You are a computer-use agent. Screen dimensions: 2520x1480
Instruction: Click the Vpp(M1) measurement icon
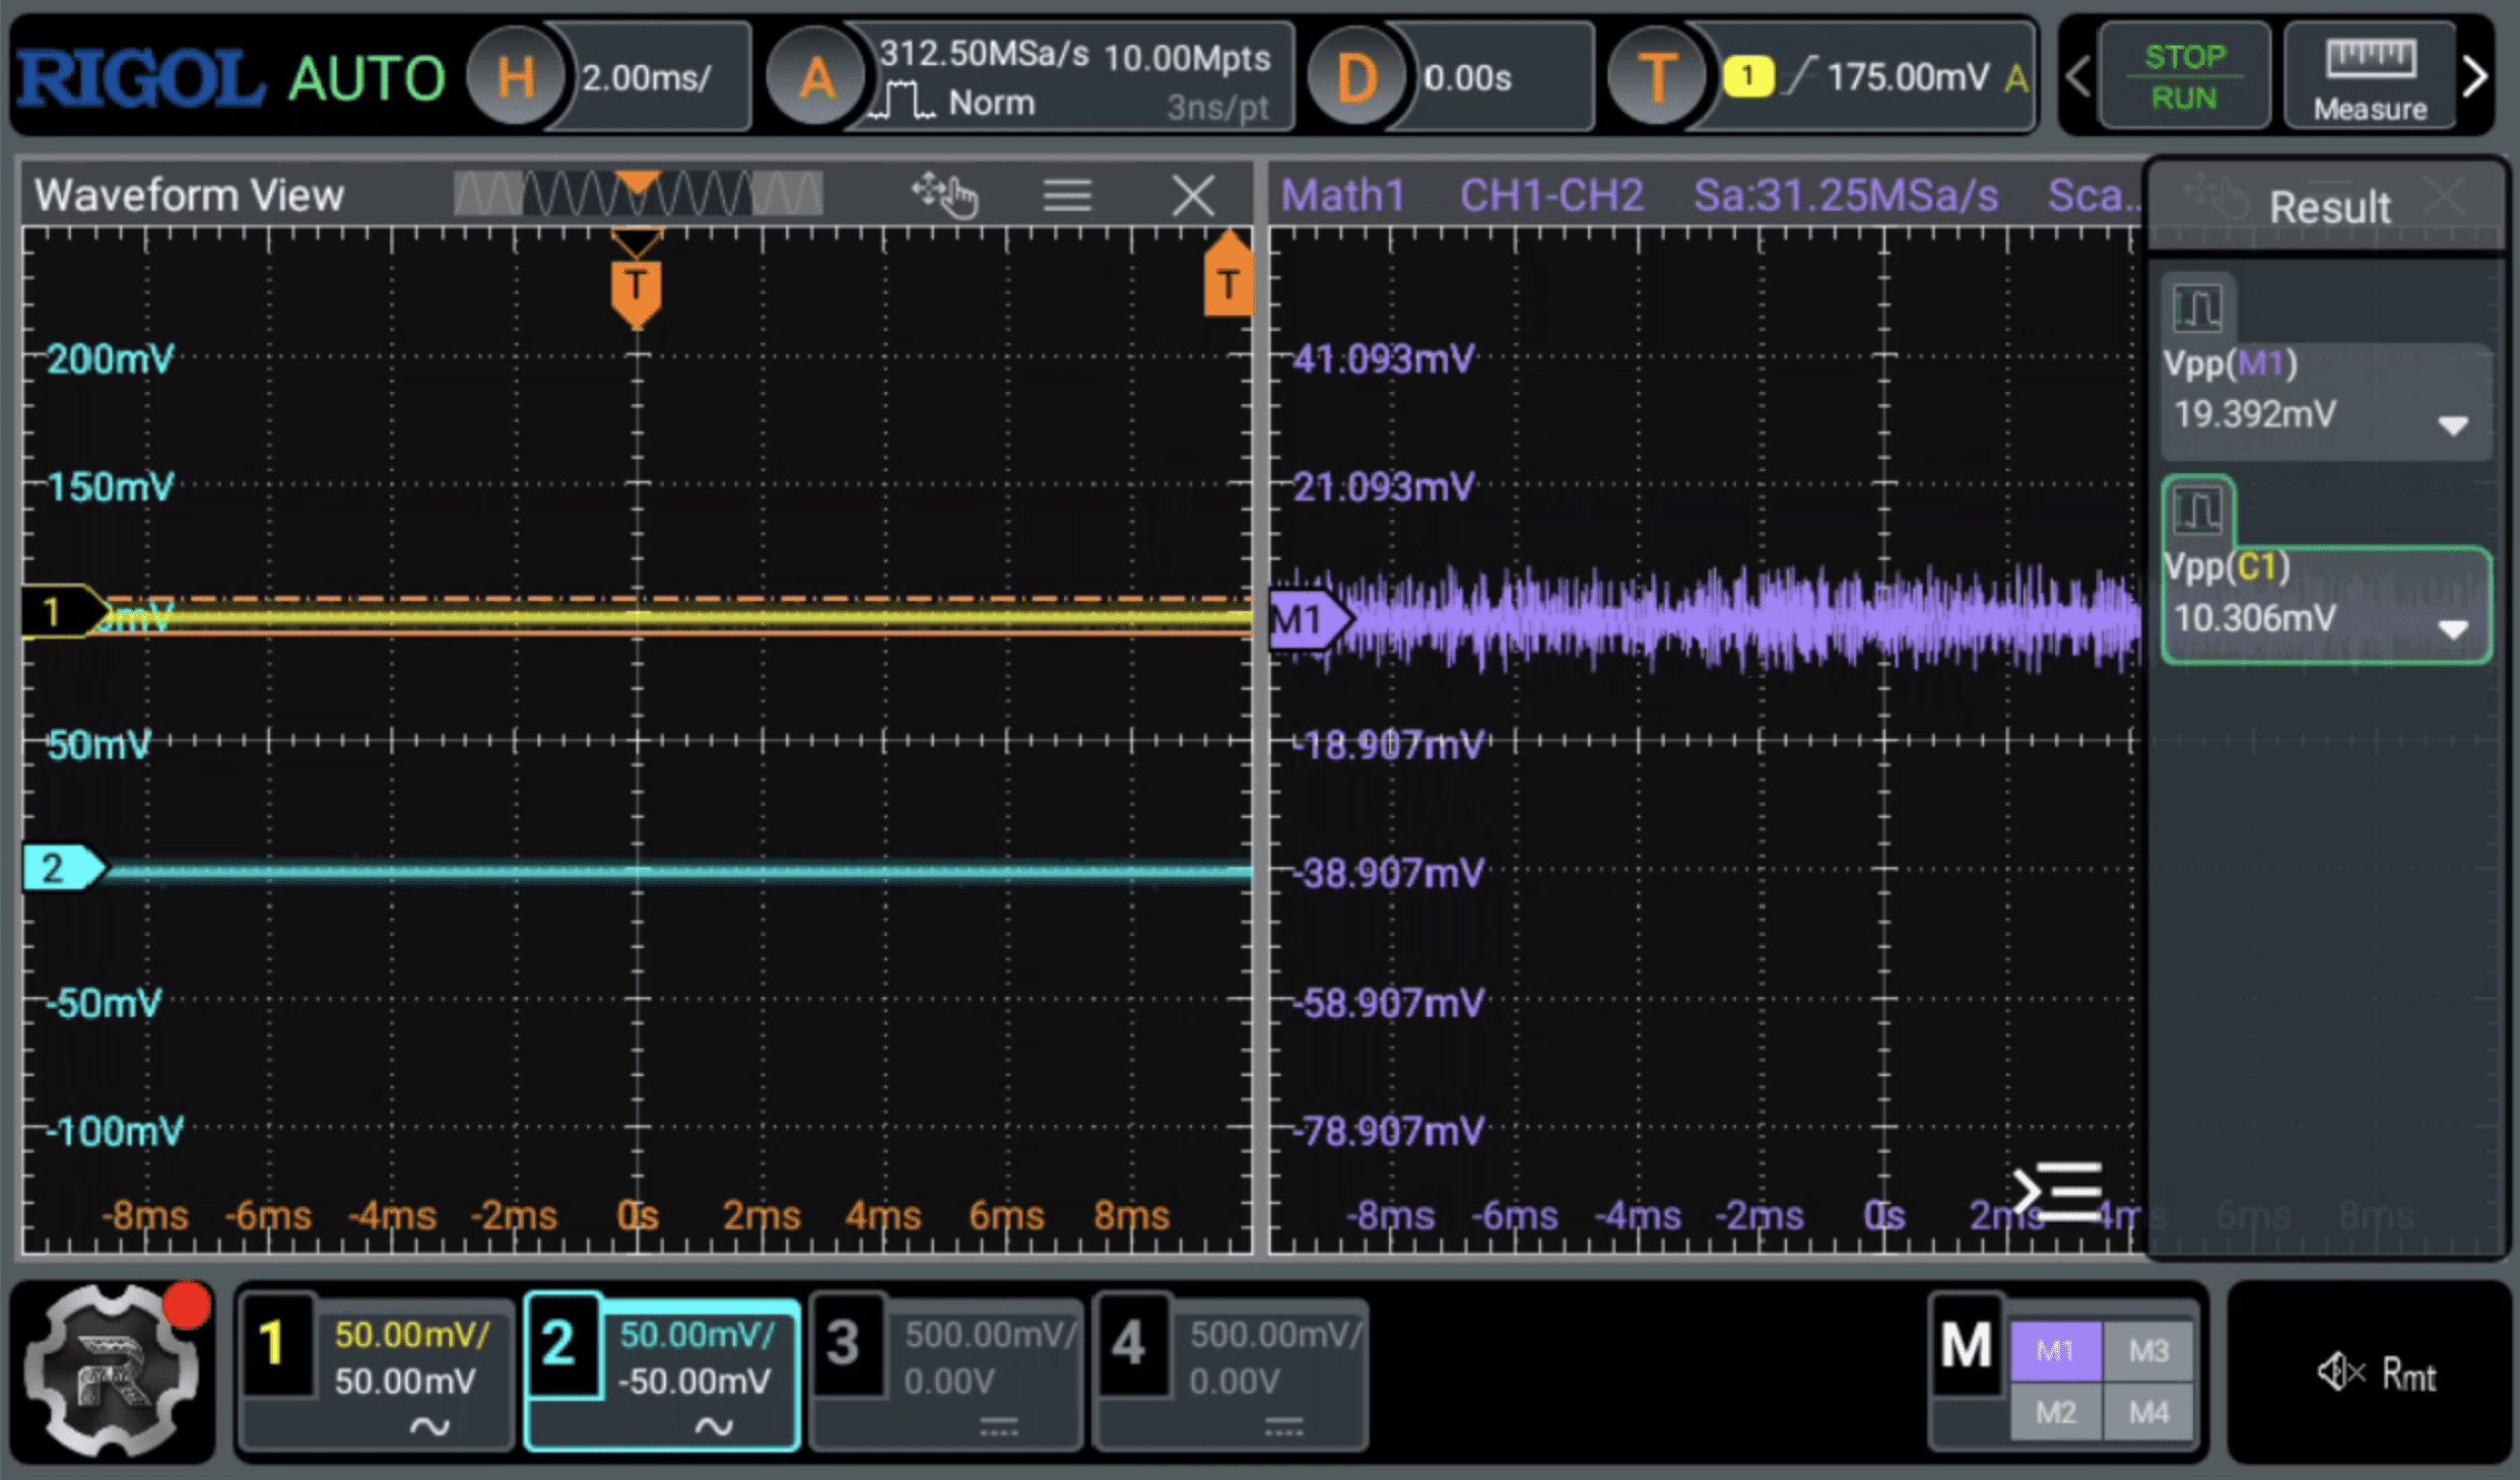click(2197, 307)
